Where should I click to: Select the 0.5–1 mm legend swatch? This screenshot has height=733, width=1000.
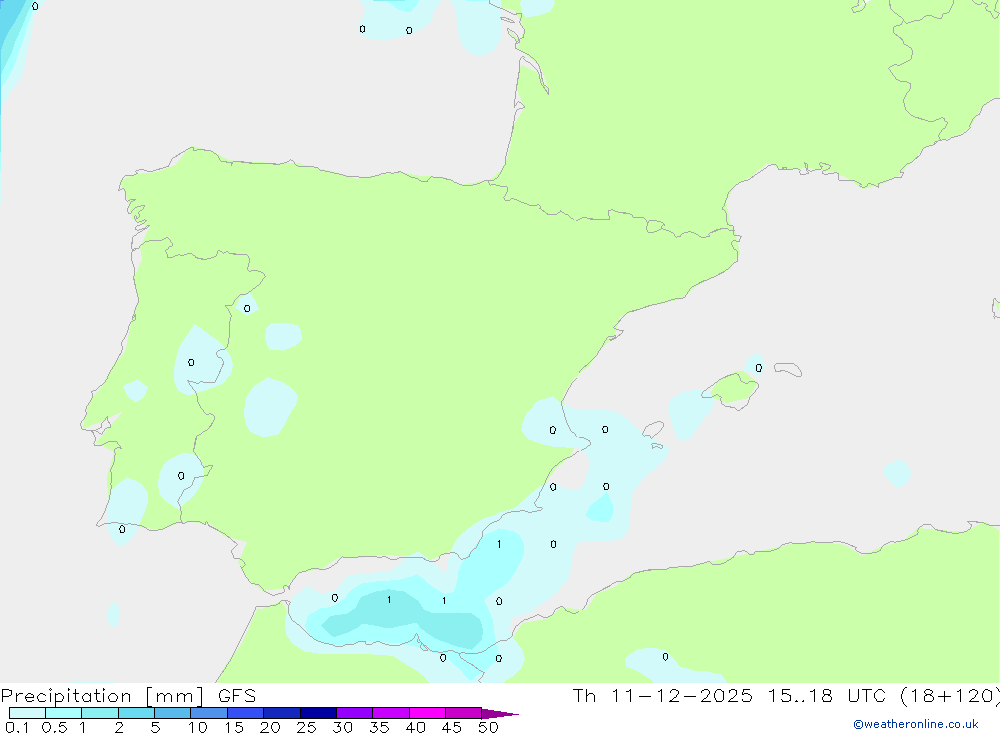[63, 713]
